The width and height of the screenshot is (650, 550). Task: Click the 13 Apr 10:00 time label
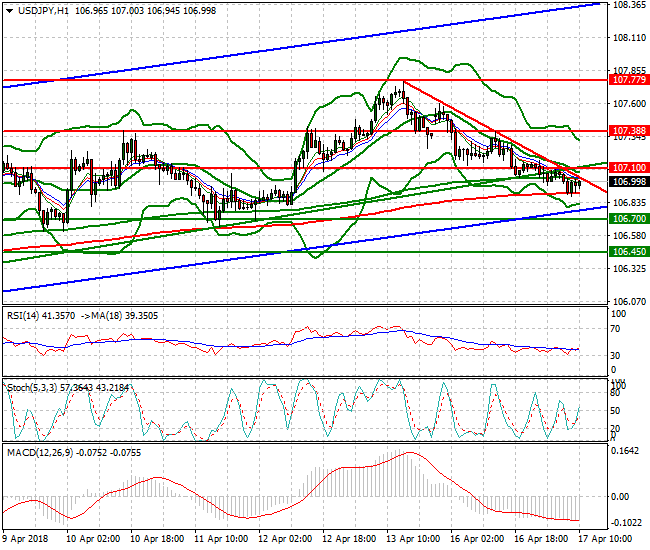tap(413, 539)
